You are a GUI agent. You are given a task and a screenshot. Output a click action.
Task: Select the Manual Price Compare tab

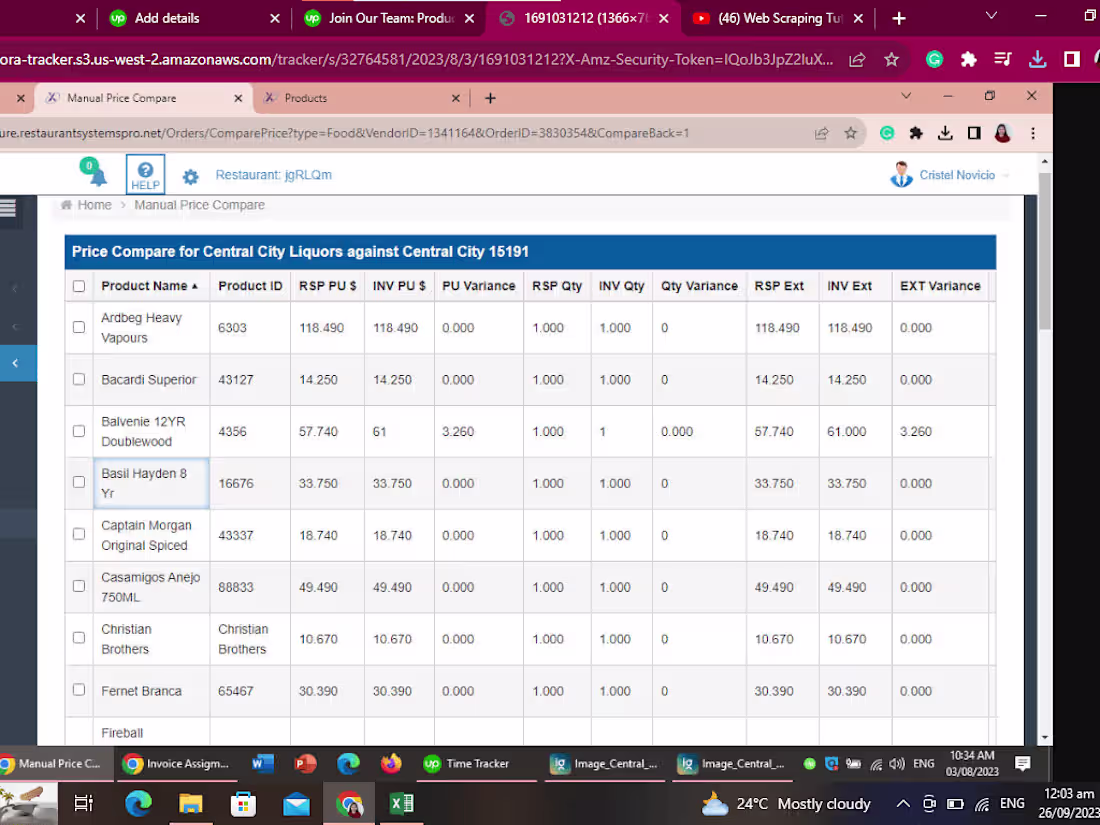coord(144,98)
